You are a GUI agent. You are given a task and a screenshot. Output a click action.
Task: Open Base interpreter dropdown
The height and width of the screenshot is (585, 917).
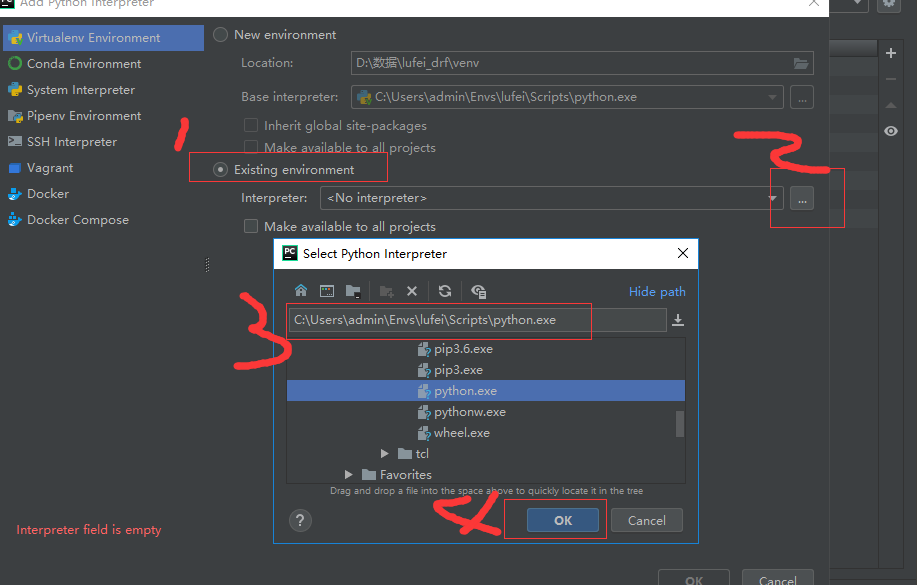click(x=773, y=97)
